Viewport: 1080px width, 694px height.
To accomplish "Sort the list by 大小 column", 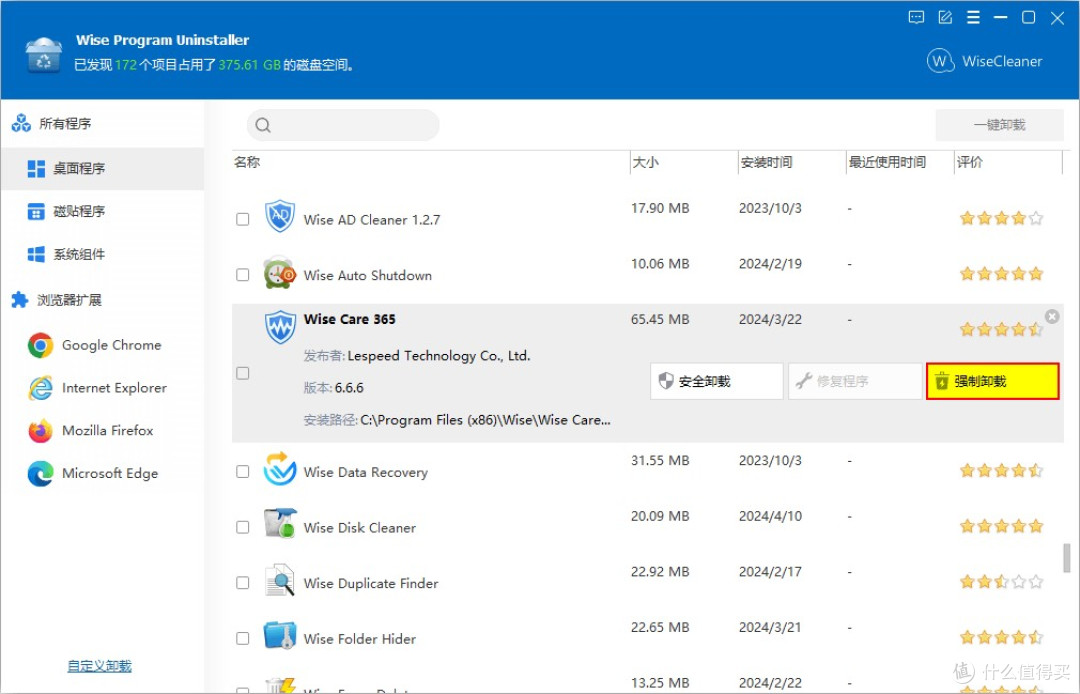I will tap(645, 162).
